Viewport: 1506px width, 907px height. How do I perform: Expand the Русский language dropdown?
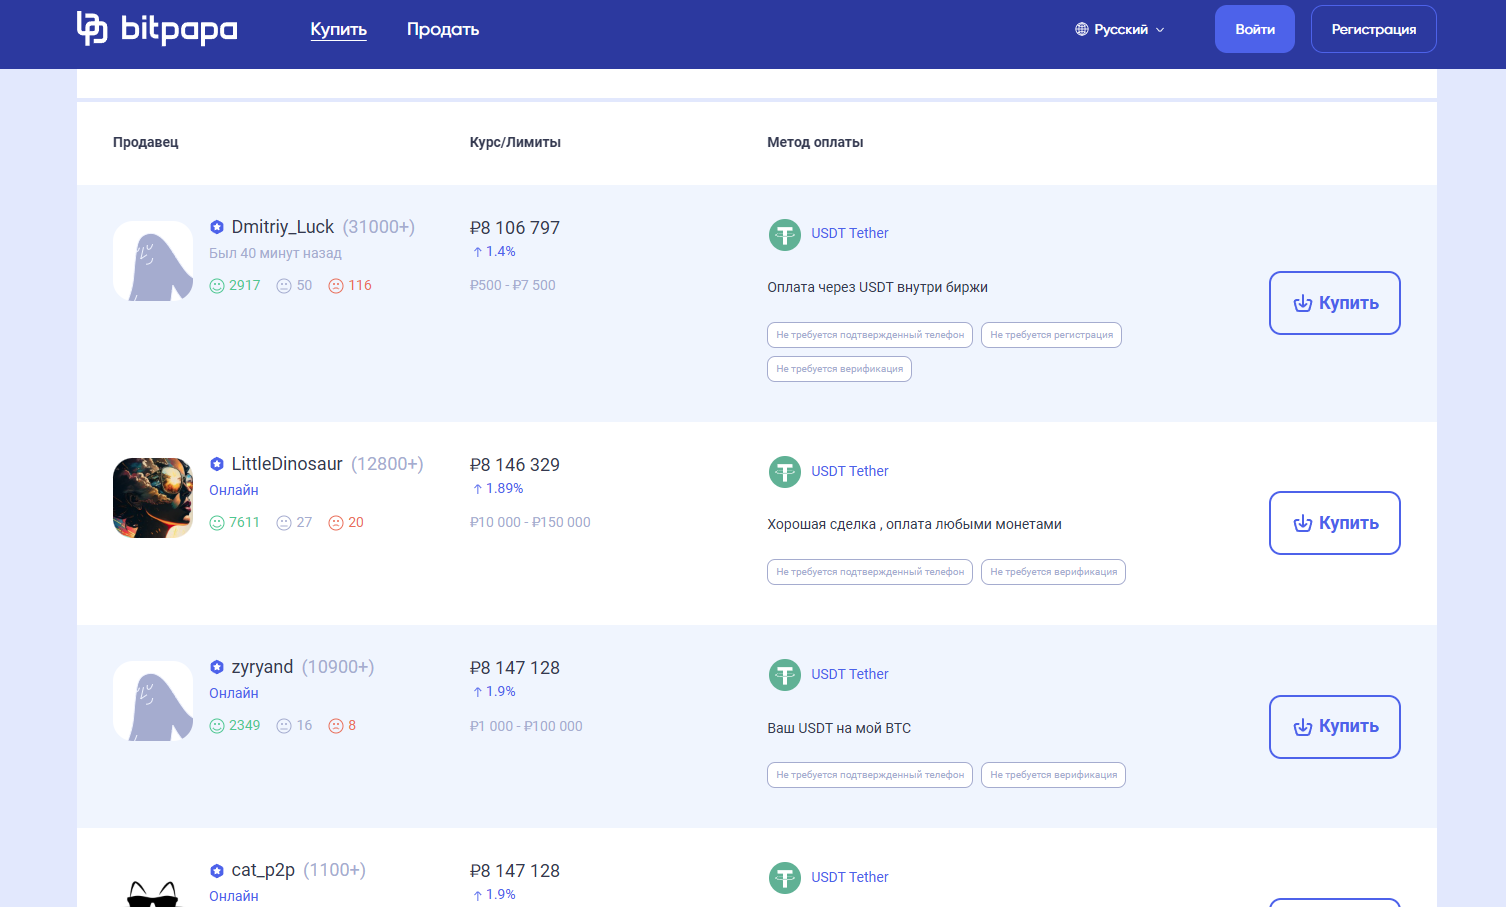(1120, 30)
